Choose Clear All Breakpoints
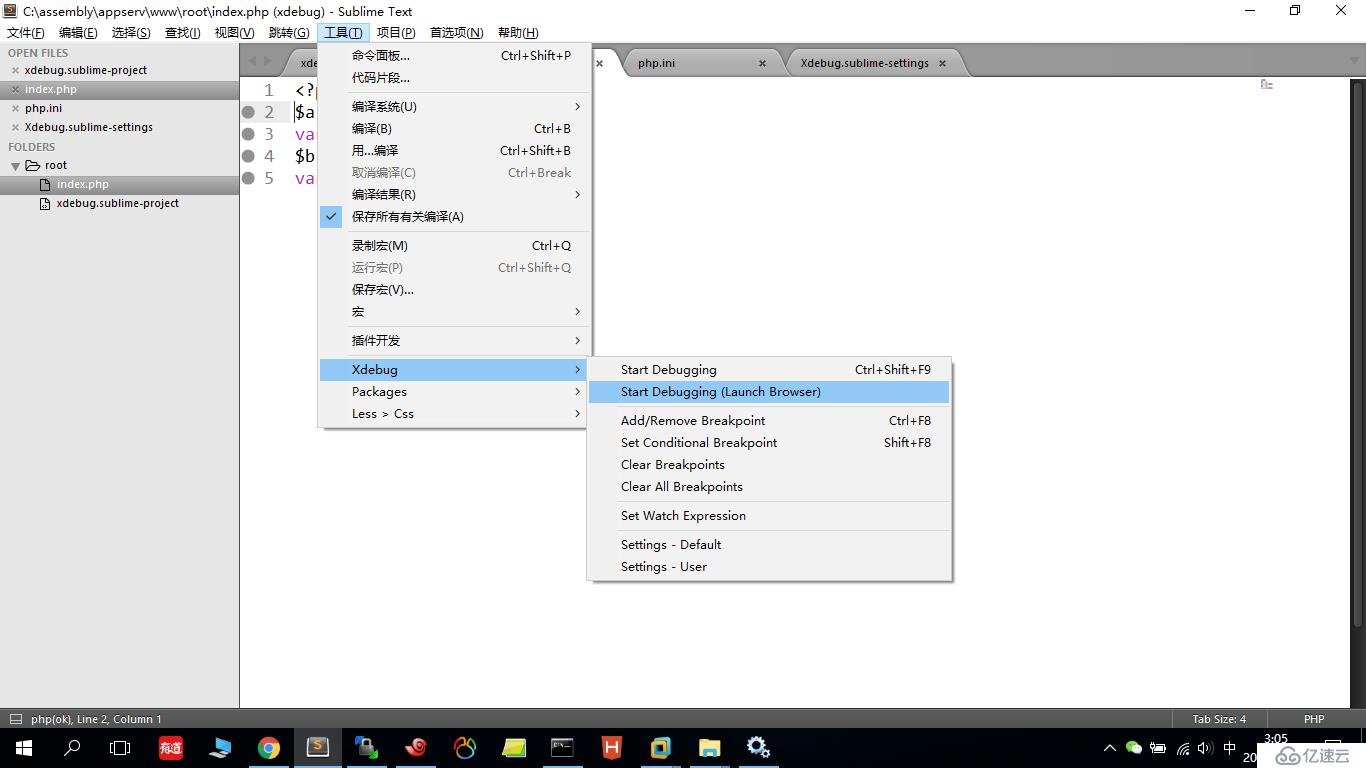The width and height of the screenshot is (1366, 768). click(769, 487)
